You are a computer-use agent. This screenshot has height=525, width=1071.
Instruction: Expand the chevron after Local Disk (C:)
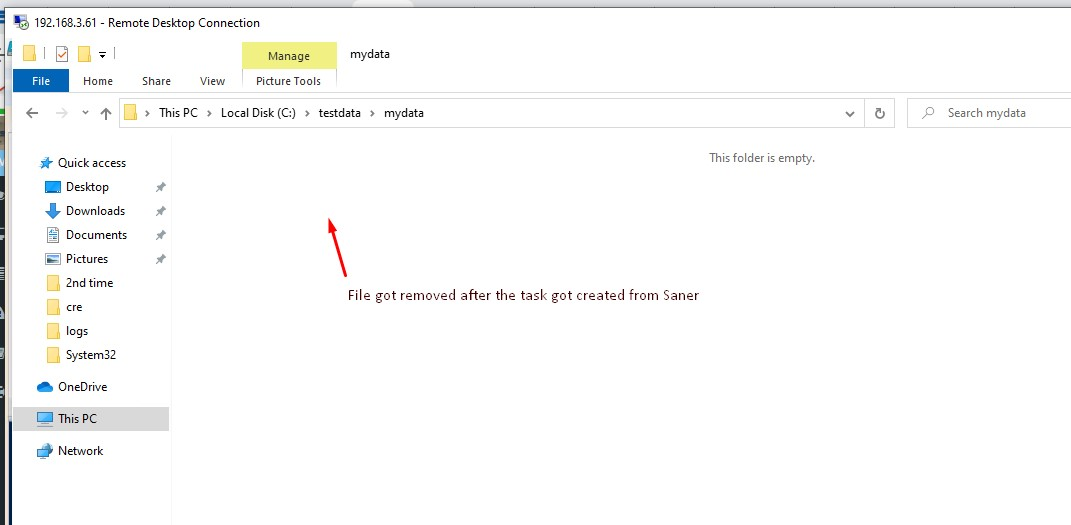307,113
